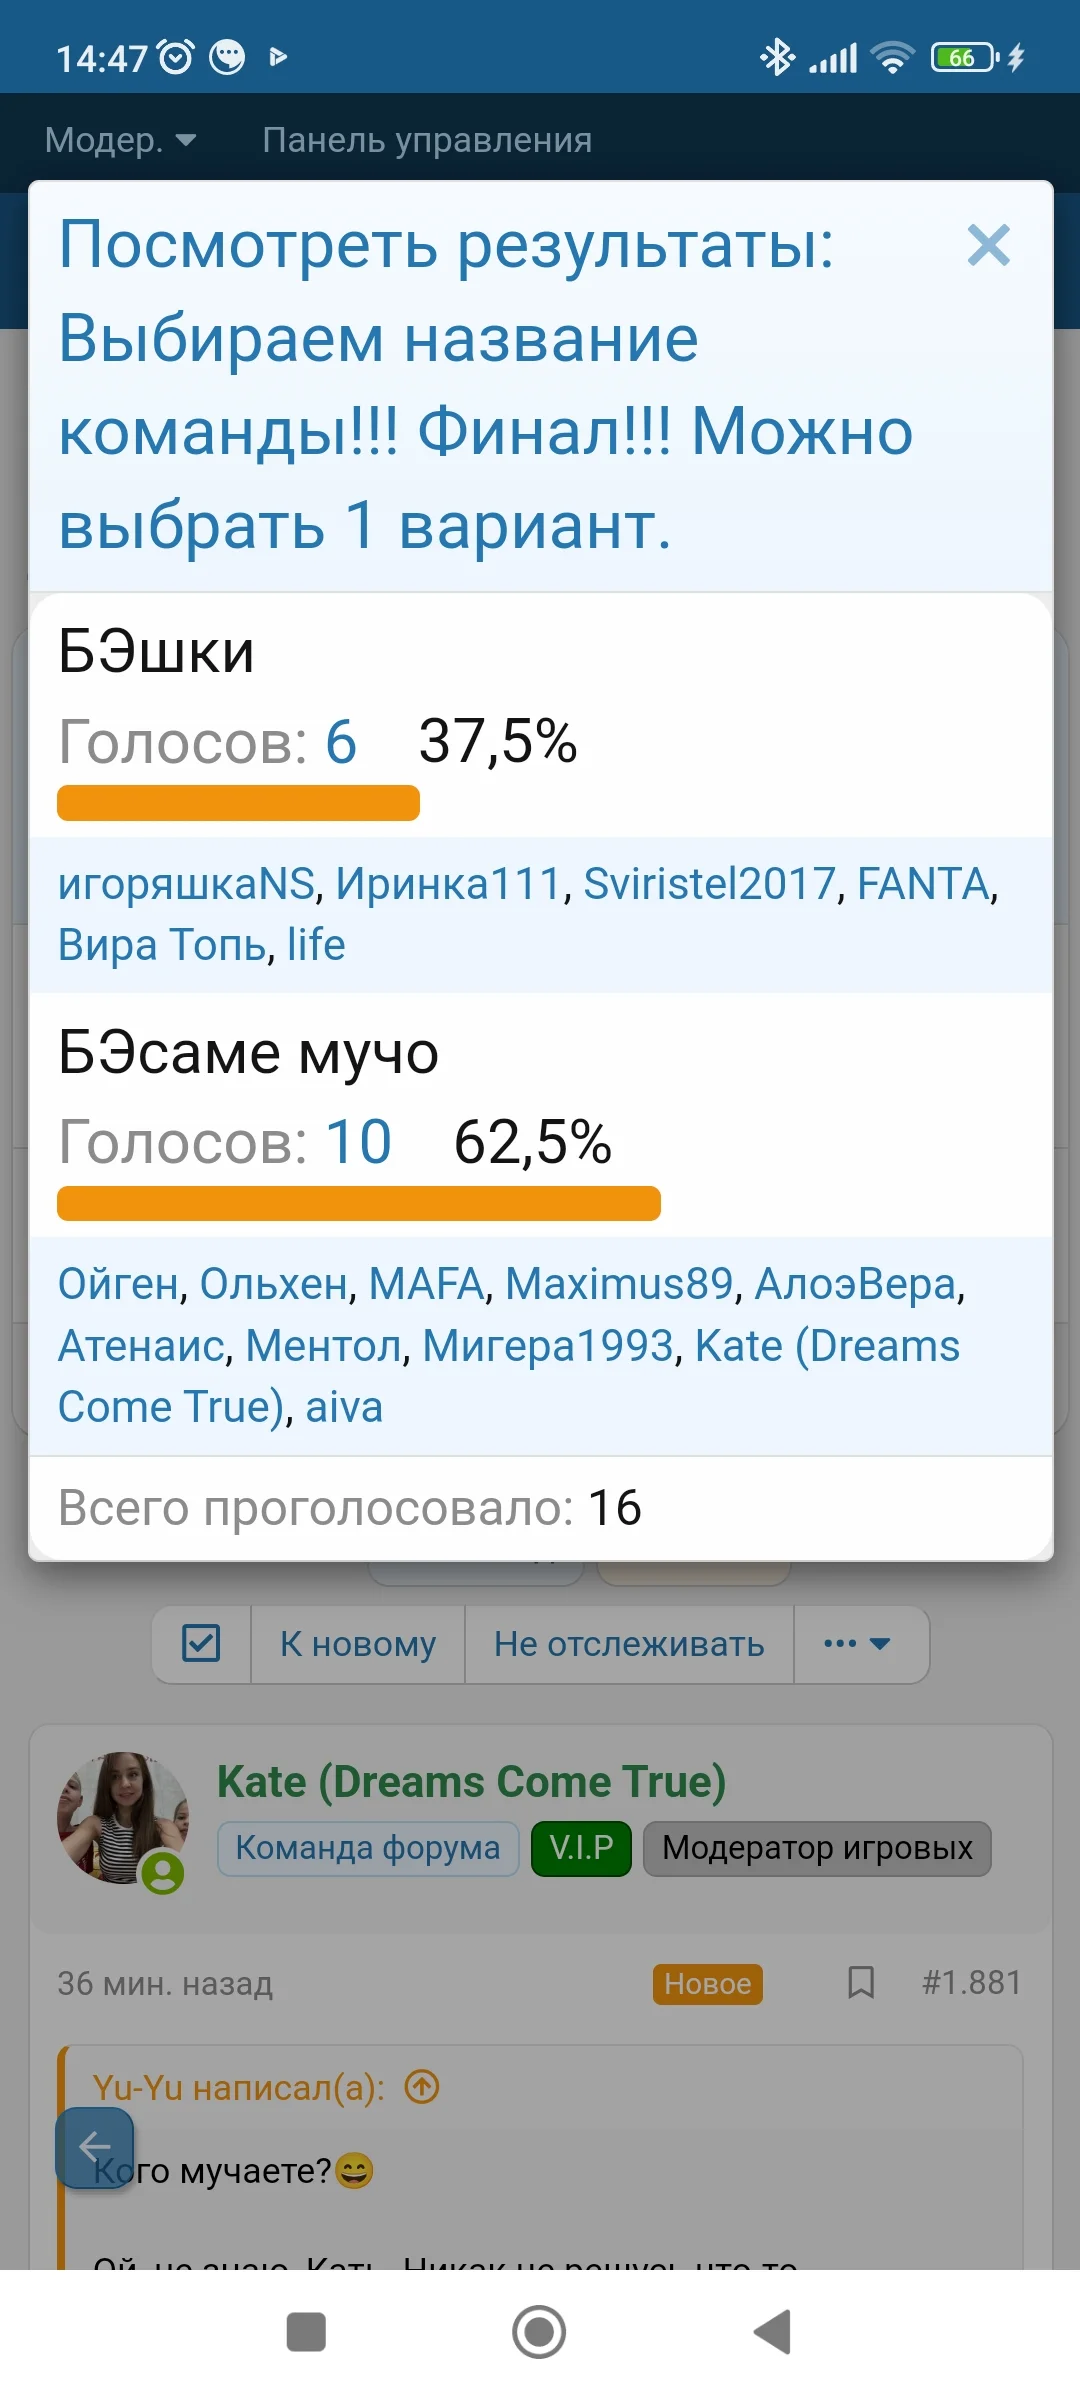Tap the up-arrow icon next to Yu-Yu quote

coord(422,2087)
